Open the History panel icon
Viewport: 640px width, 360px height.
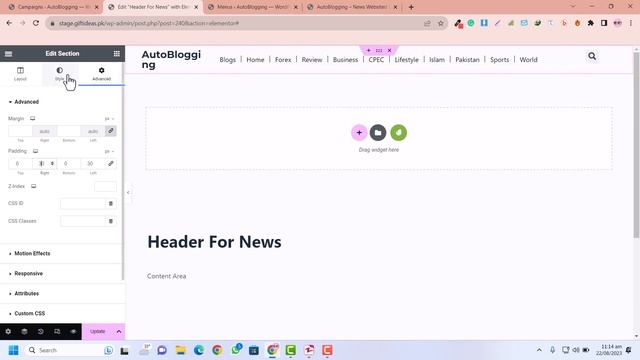click(x=41, y=331)
